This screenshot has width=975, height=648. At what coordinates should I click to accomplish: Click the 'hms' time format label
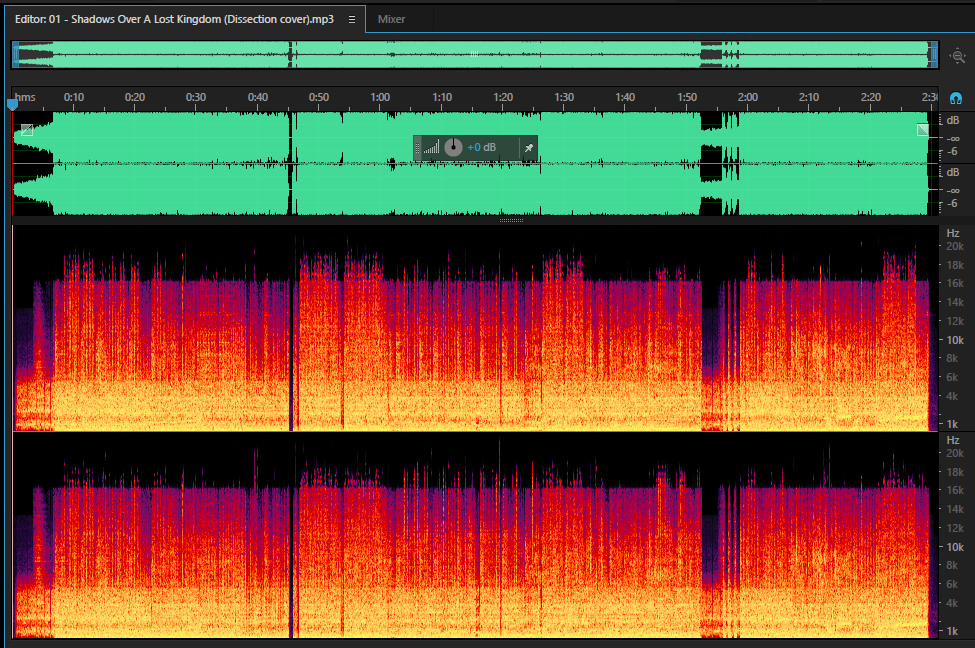click(25, 98)
